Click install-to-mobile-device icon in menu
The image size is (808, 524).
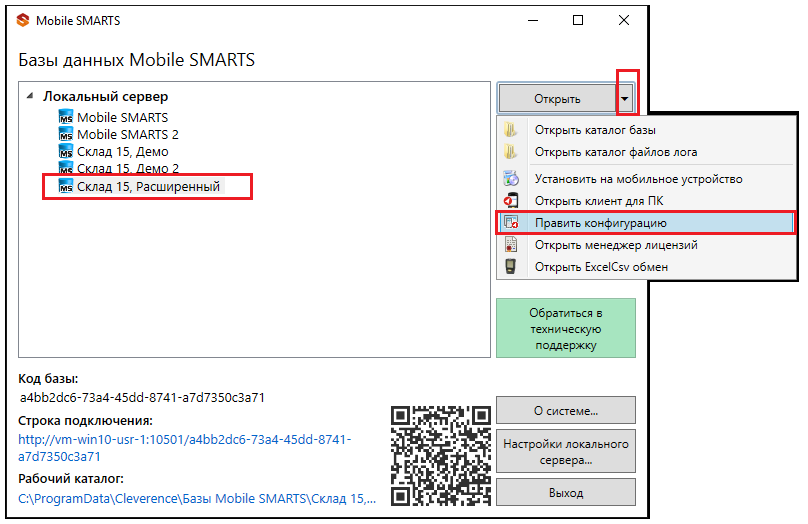511,179
